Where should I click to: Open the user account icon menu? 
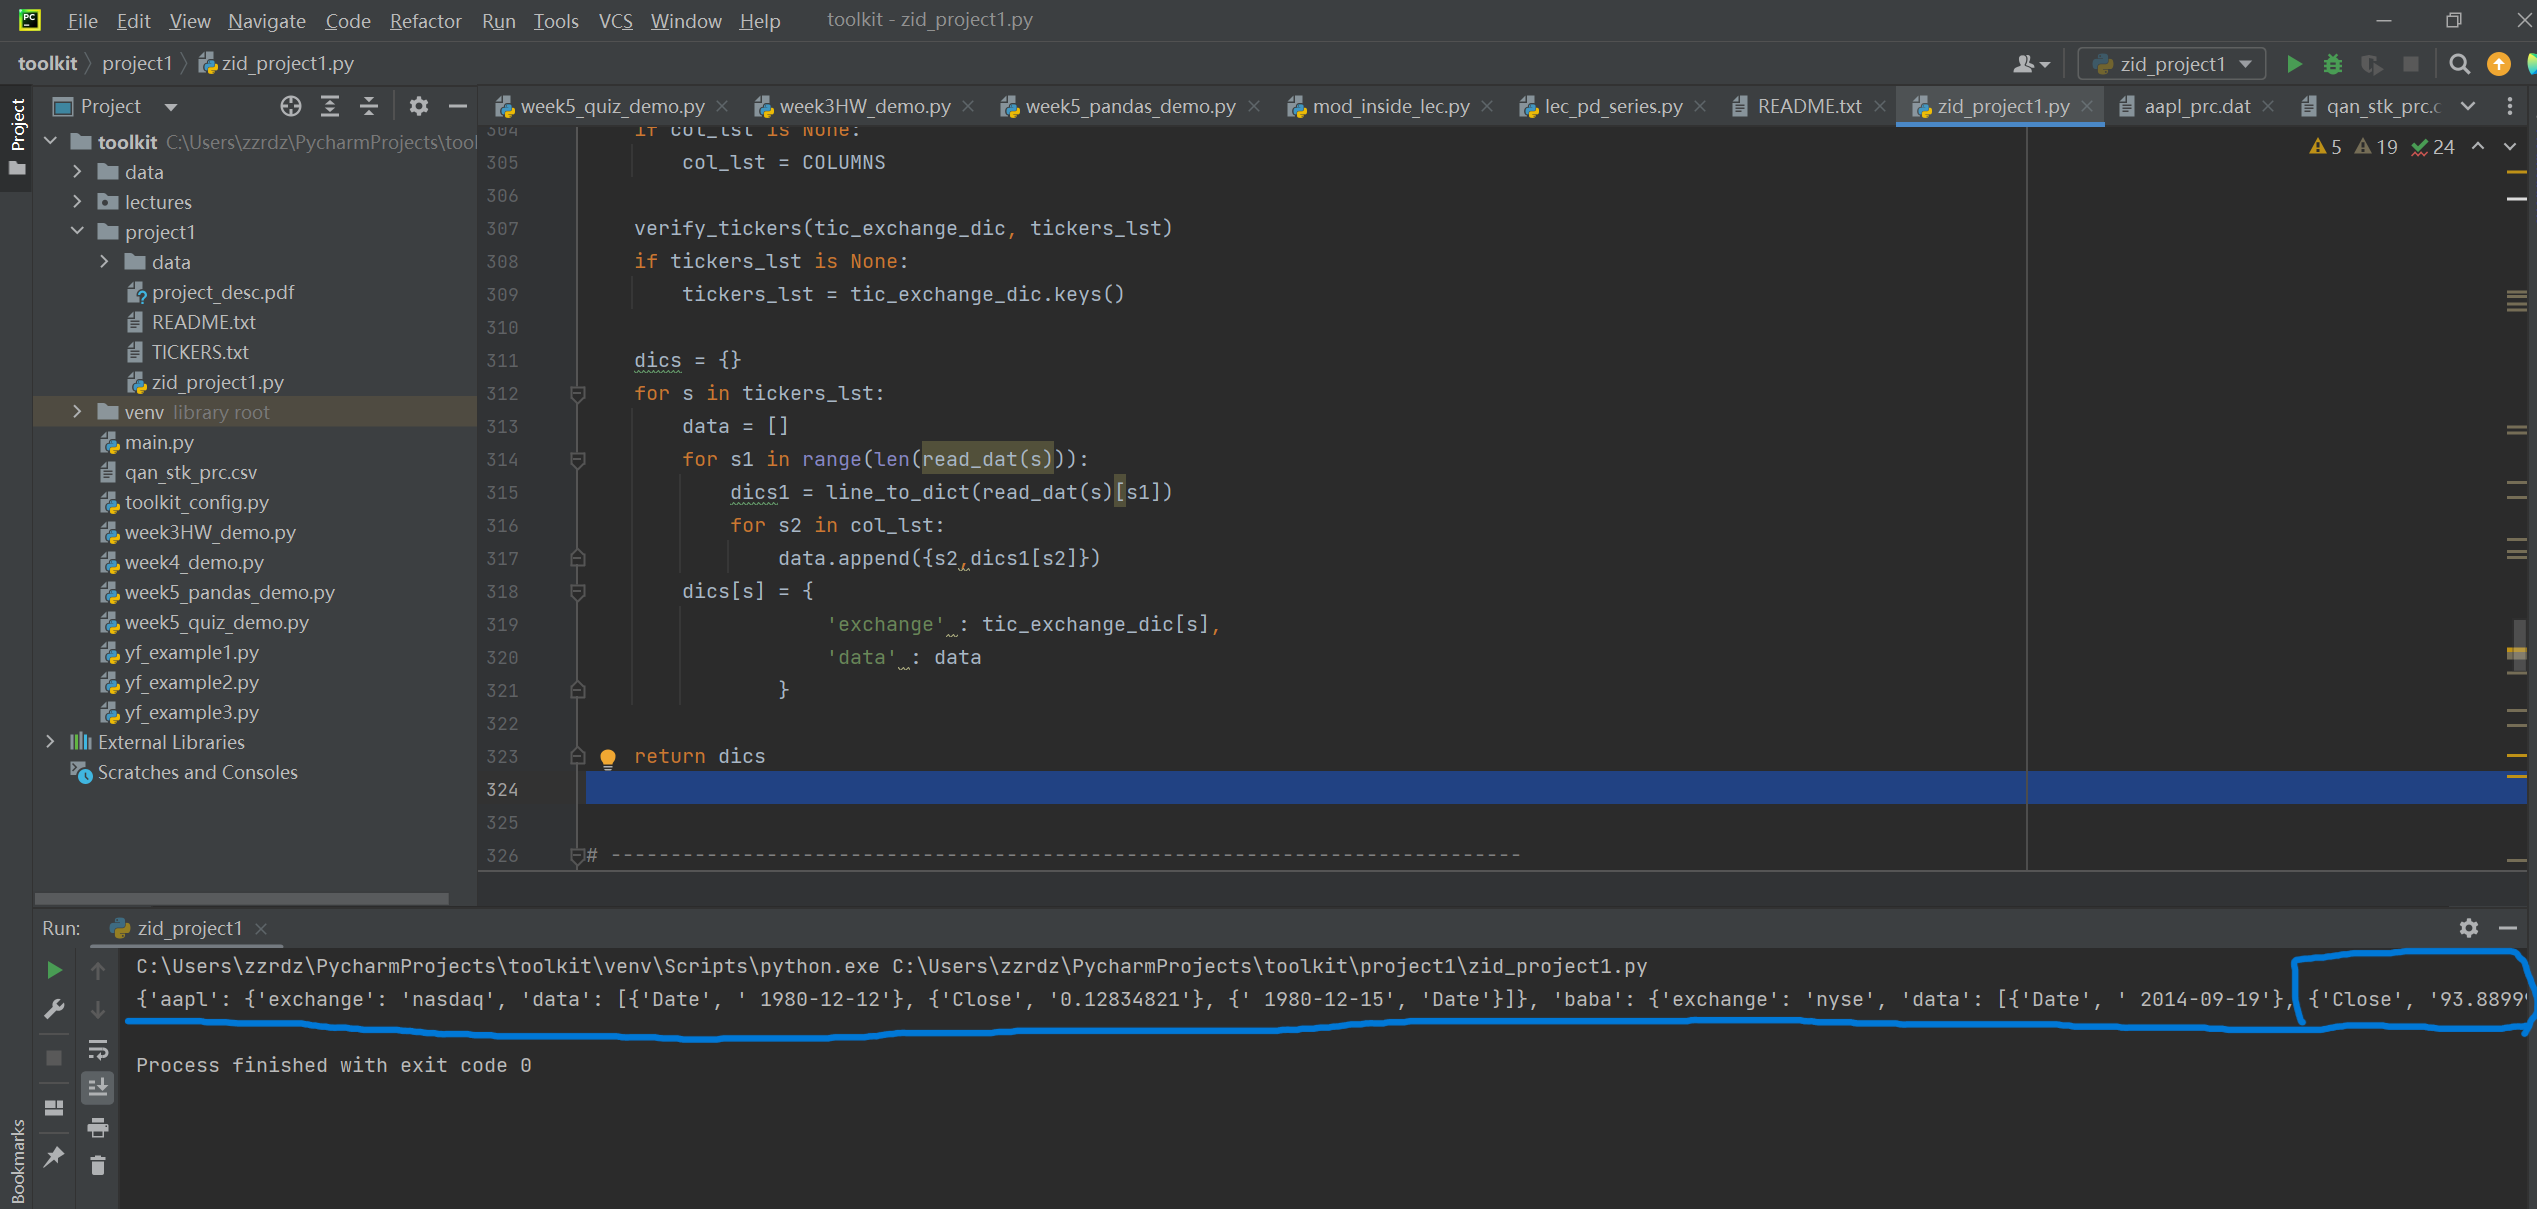(2031, 64)
